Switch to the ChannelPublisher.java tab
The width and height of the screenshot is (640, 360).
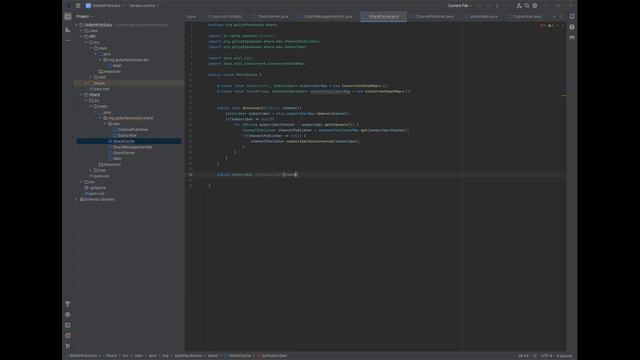[434, 17]
